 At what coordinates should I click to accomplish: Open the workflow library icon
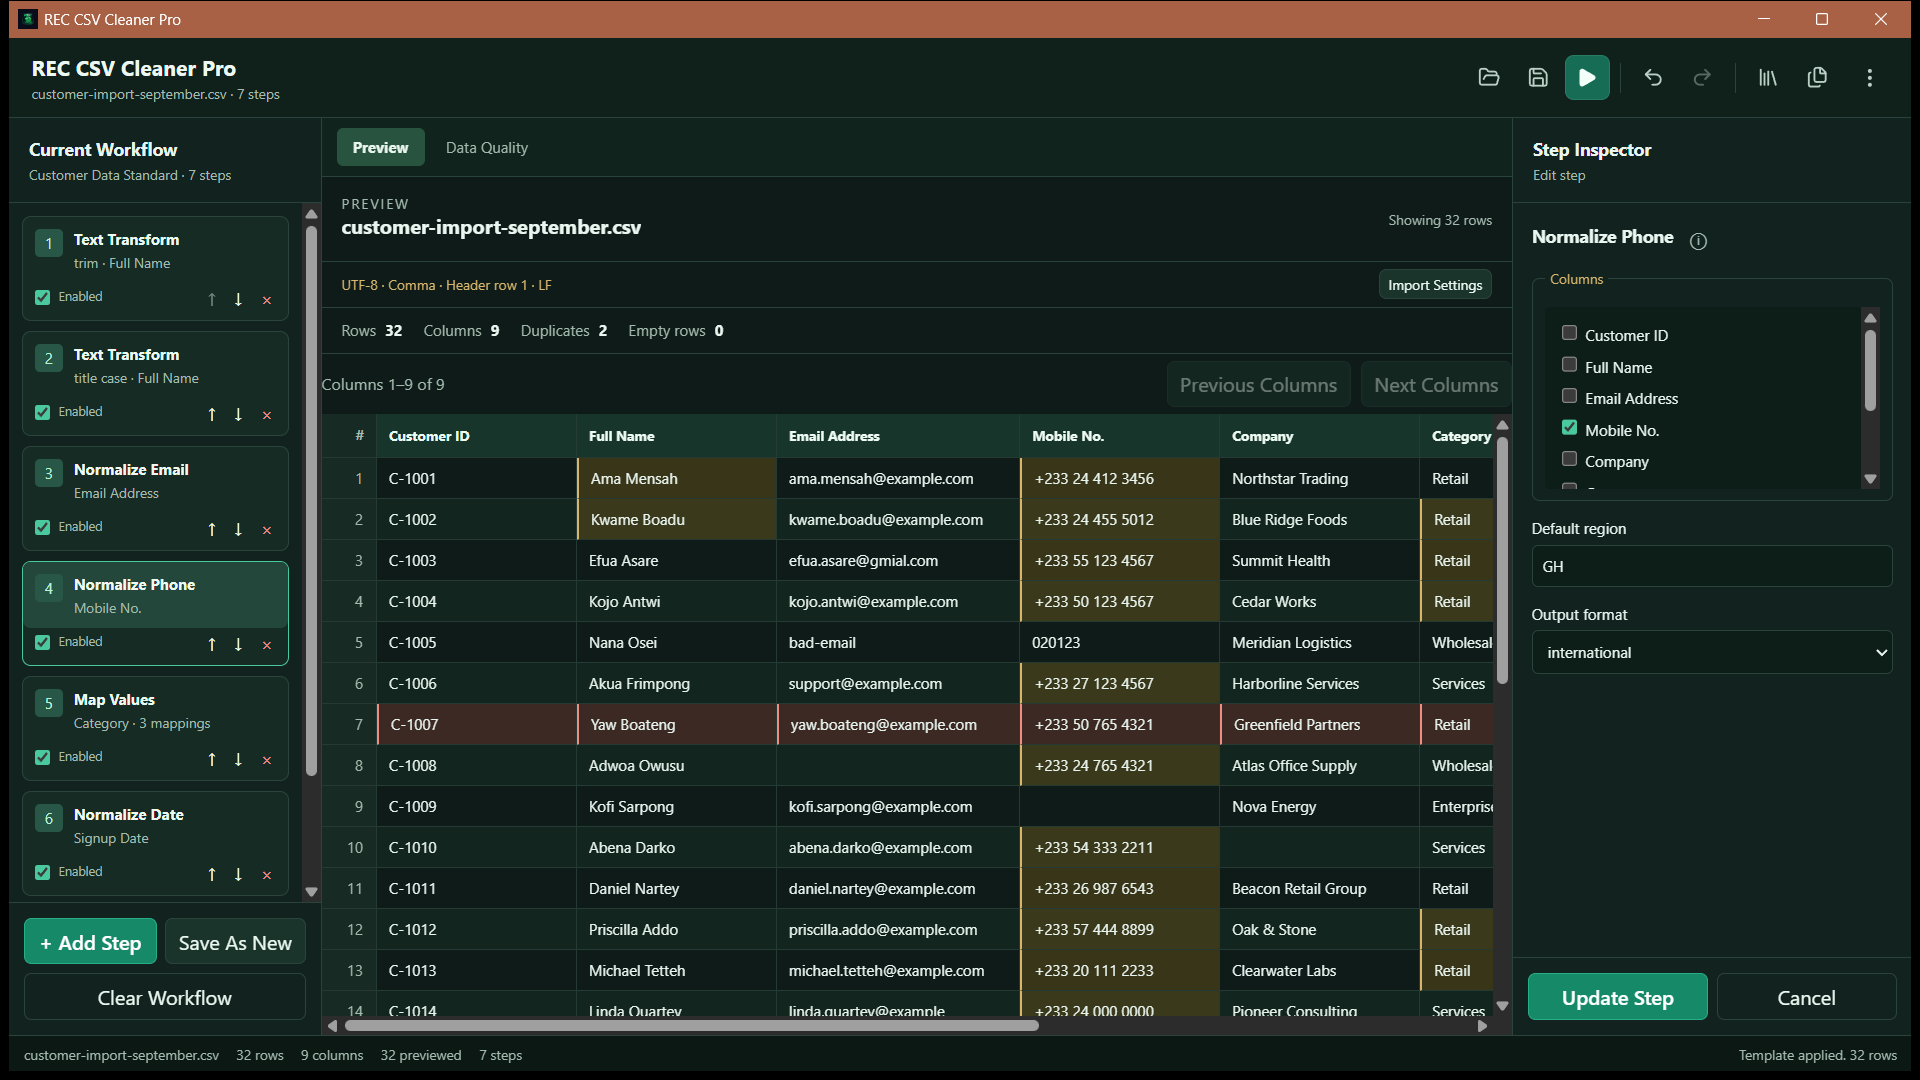(x=1768, y=78)
